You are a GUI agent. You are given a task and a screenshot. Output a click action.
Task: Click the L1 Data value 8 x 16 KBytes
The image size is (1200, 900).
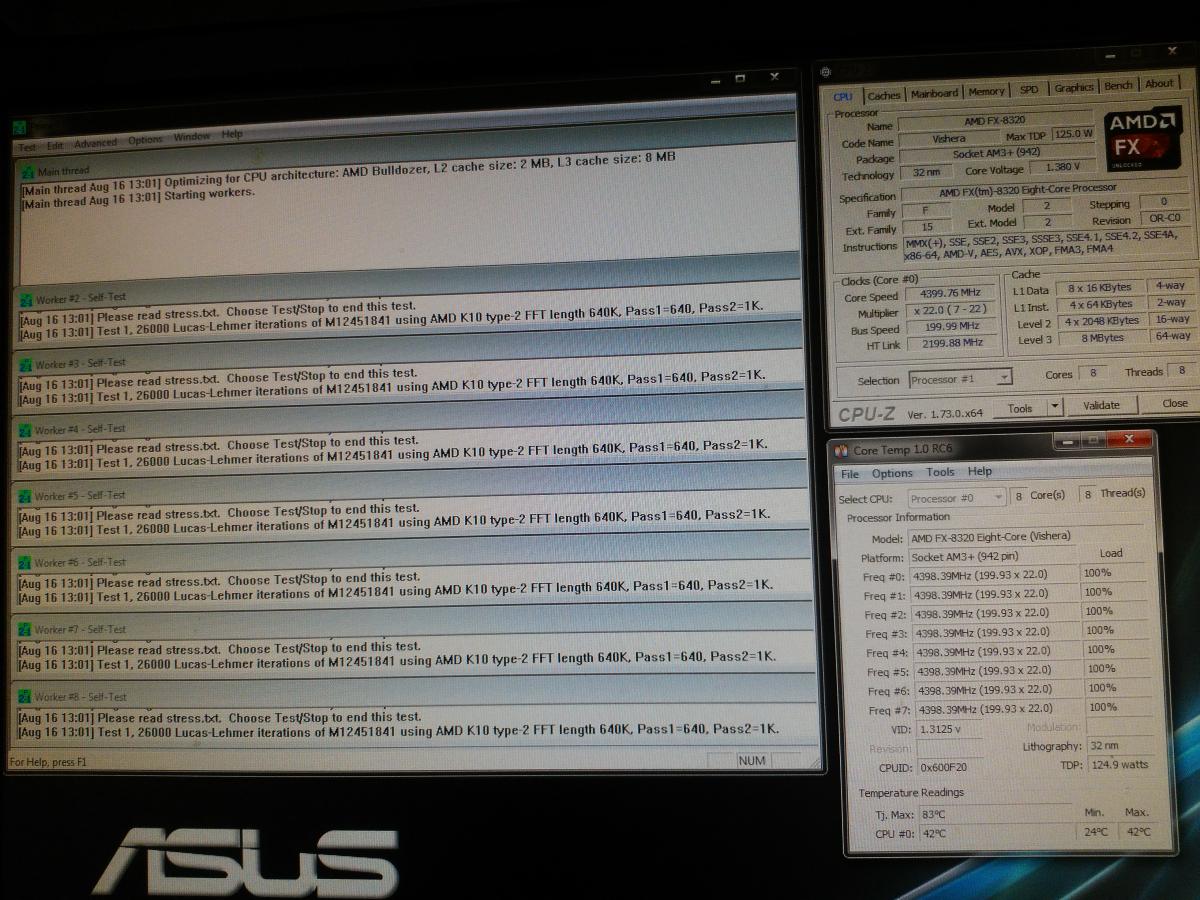tap(1099, 288)
